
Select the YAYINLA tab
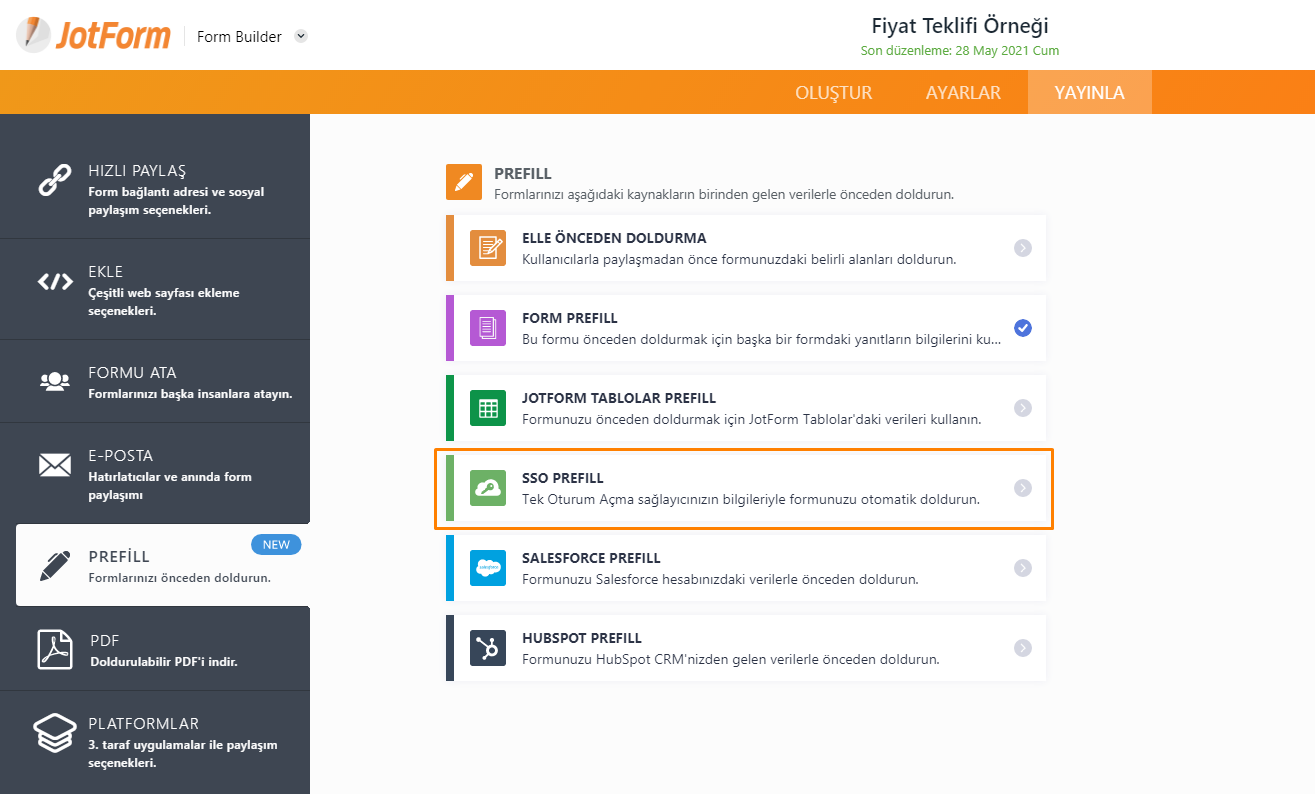pyautogui.click(x=1089, y=93)
